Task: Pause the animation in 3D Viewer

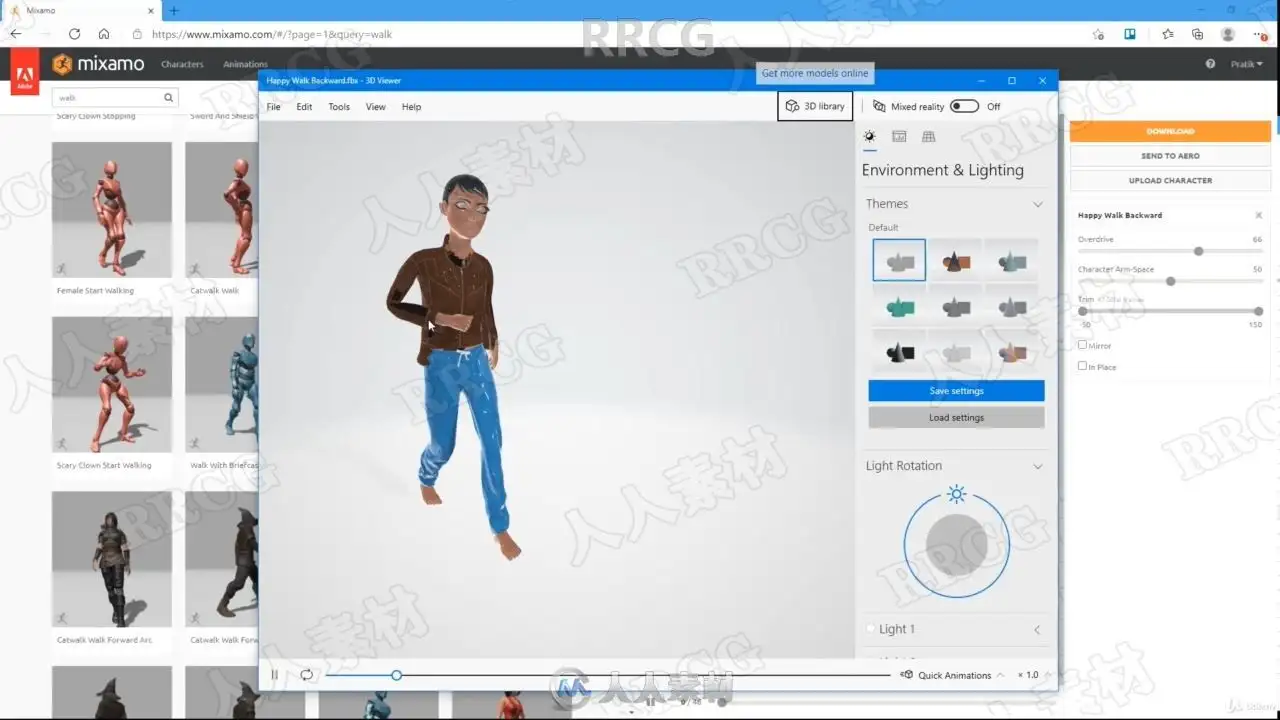Action: pos(274,675)
